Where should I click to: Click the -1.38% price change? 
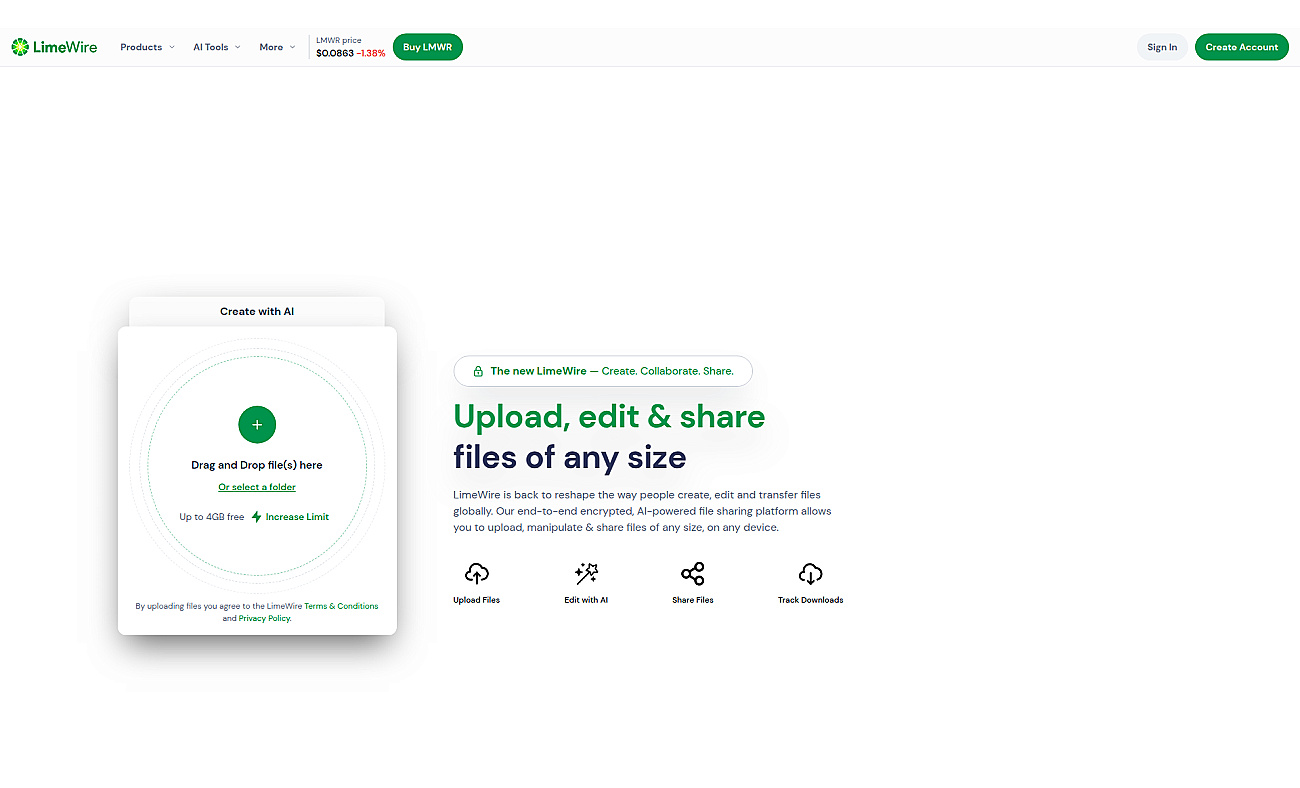(x=371, y=53)
